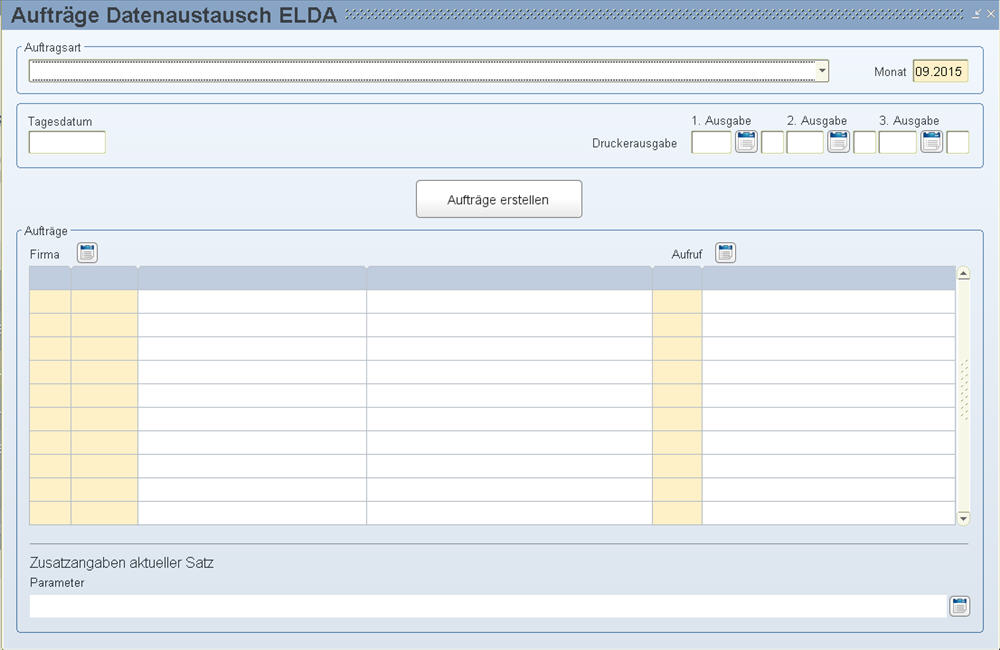Viewport: 1000px width, 650px height.
Task: Click the Monat field showing 09.2015
Action: [940, 71]
